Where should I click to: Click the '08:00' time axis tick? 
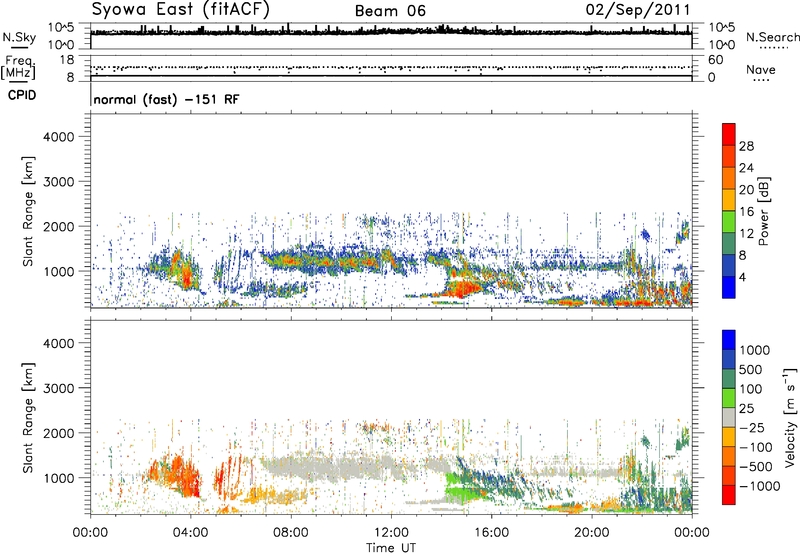(x=290, y=533)
